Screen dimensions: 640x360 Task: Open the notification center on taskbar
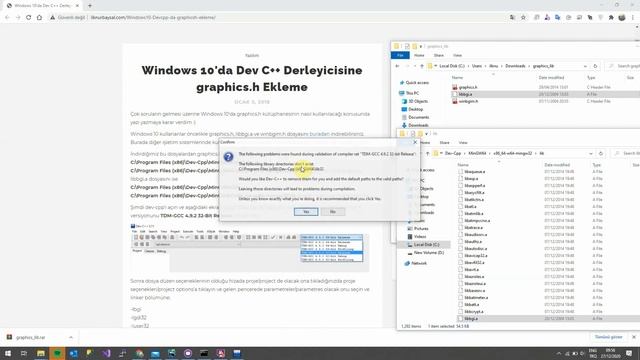pyautogui.click(x=629, y=353)
